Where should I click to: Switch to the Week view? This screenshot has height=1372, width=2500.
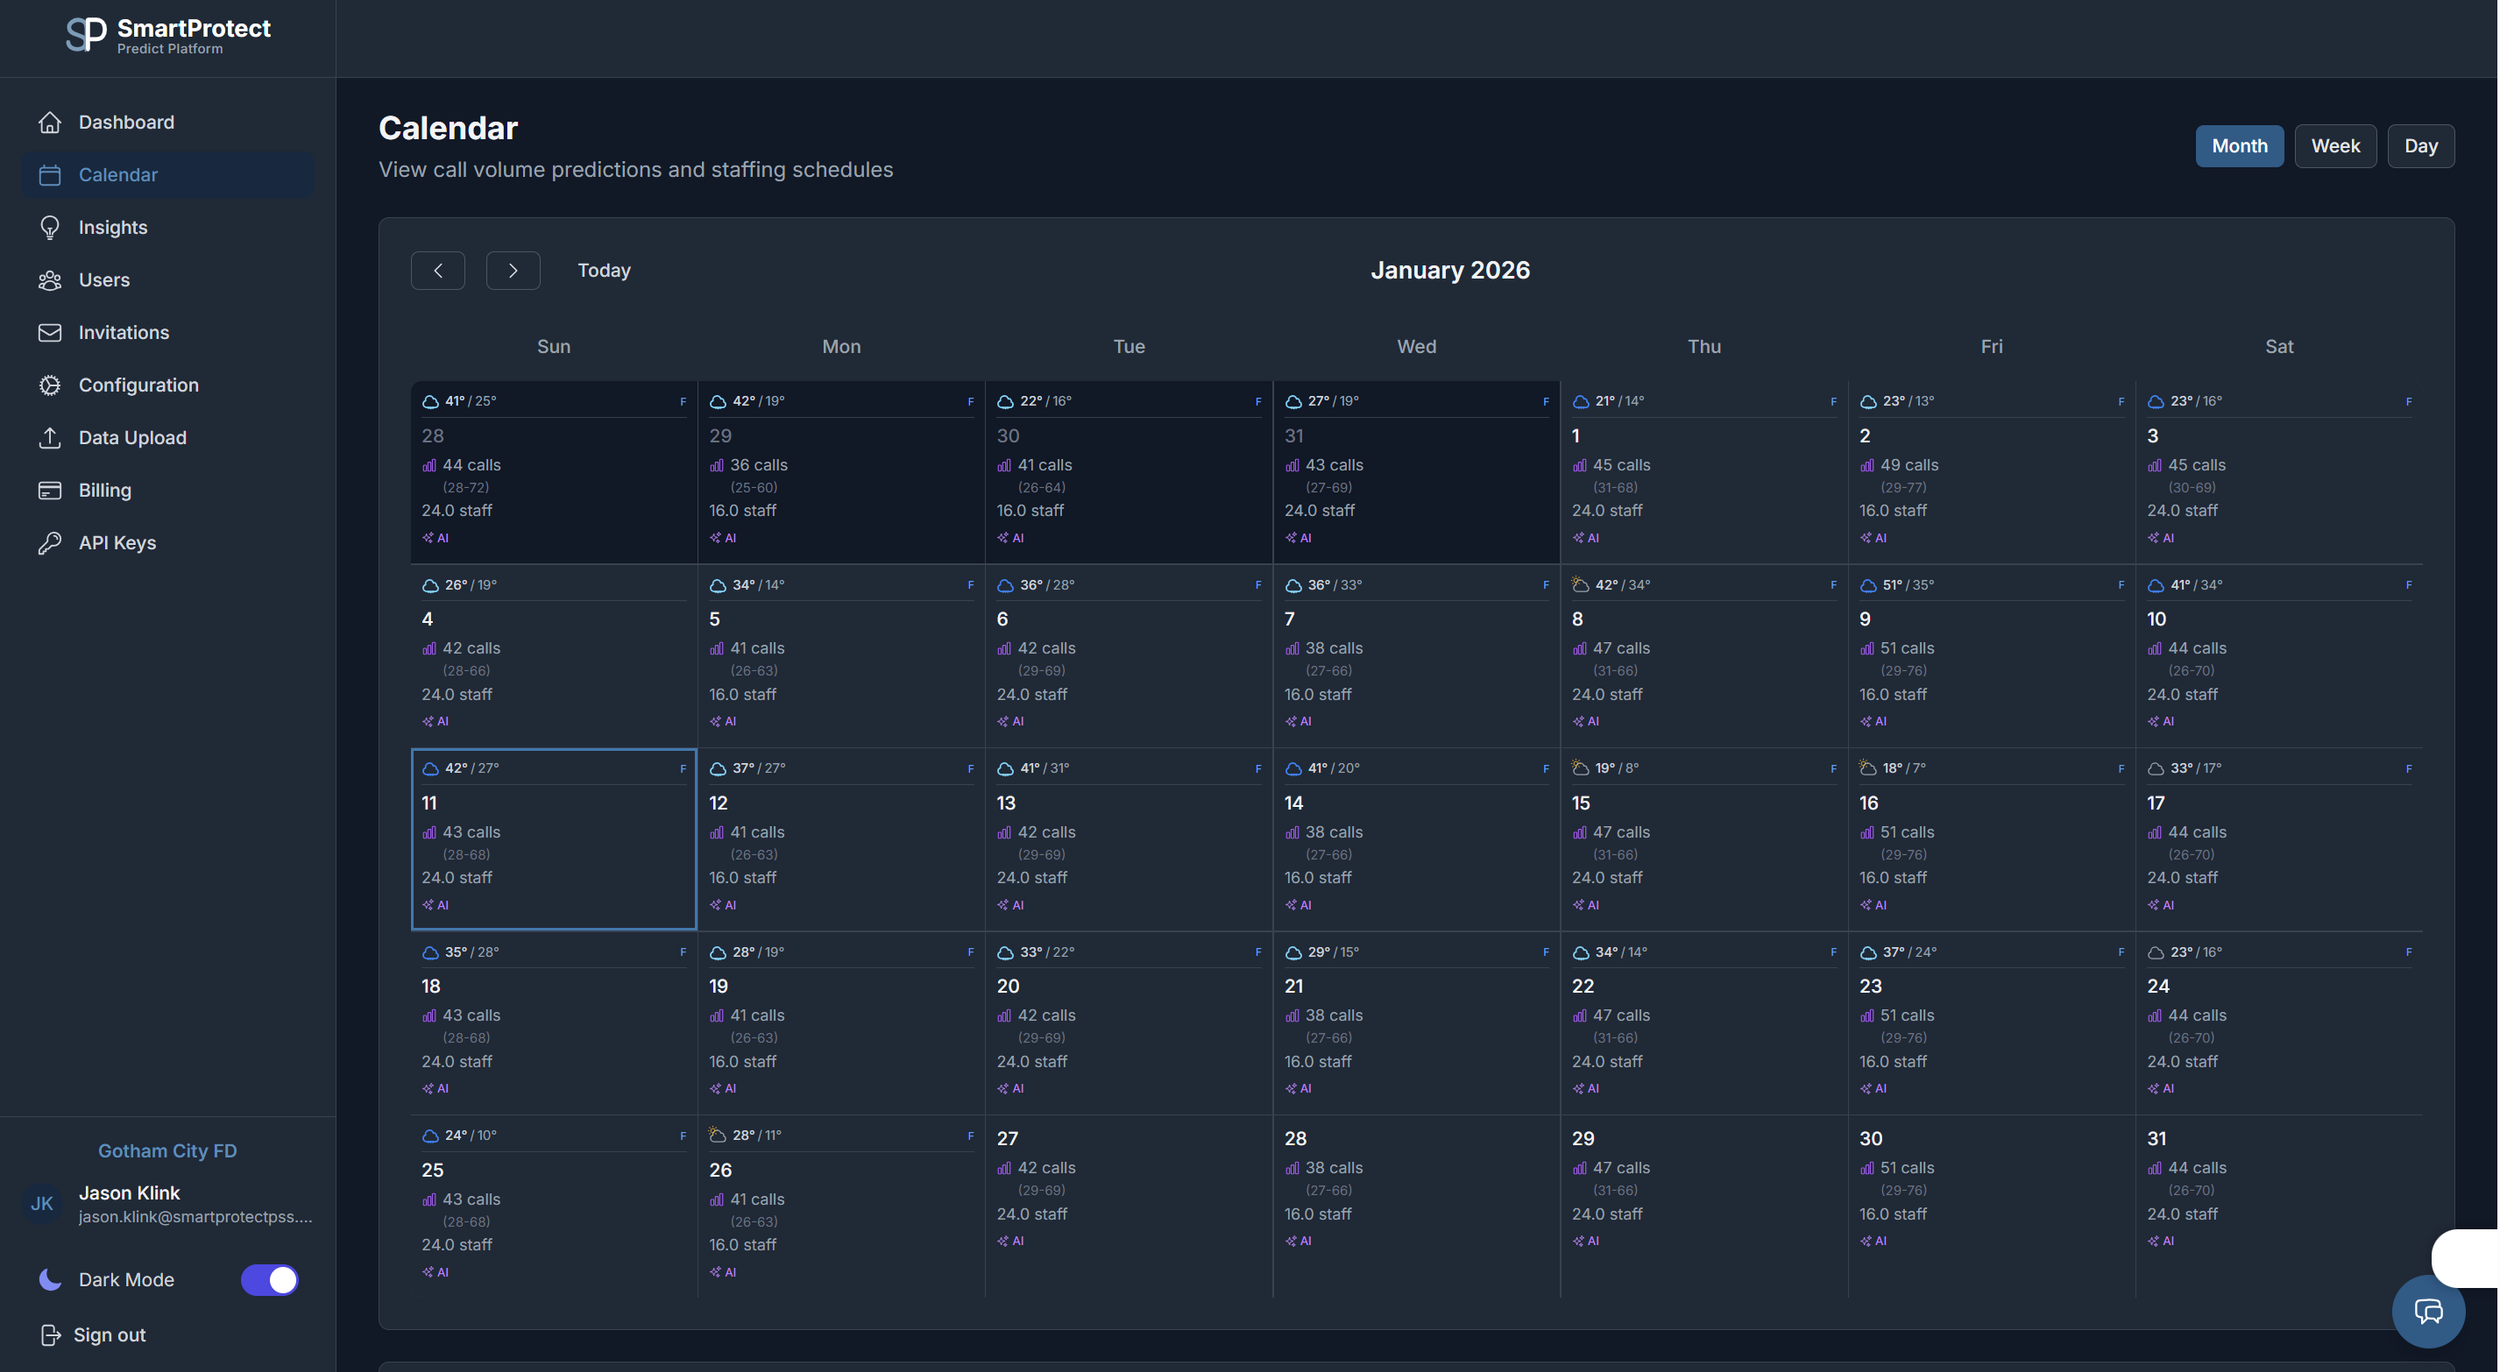point(2335,146)
